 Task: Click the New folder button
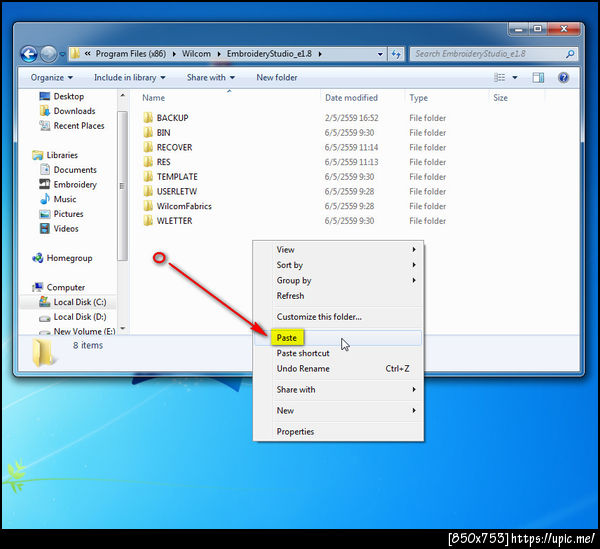point(277,78)
